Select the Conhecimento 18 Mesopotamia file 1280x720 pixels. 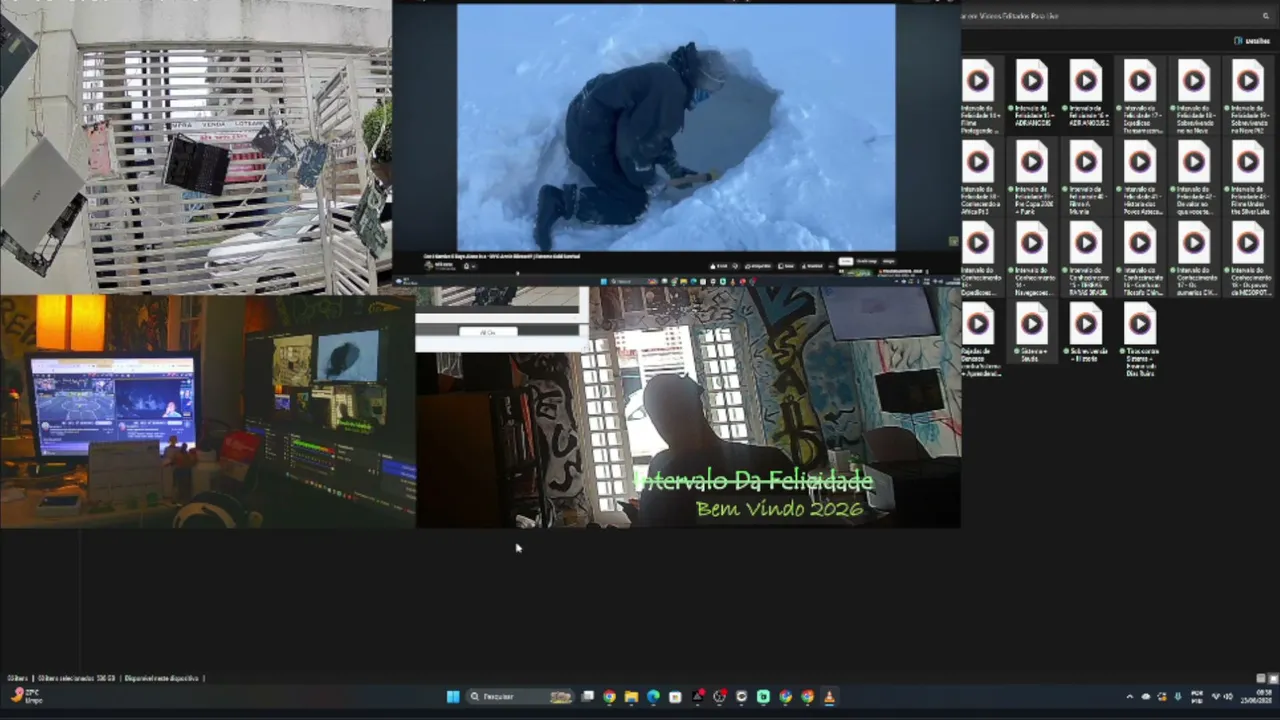(x=1248, y=259)
